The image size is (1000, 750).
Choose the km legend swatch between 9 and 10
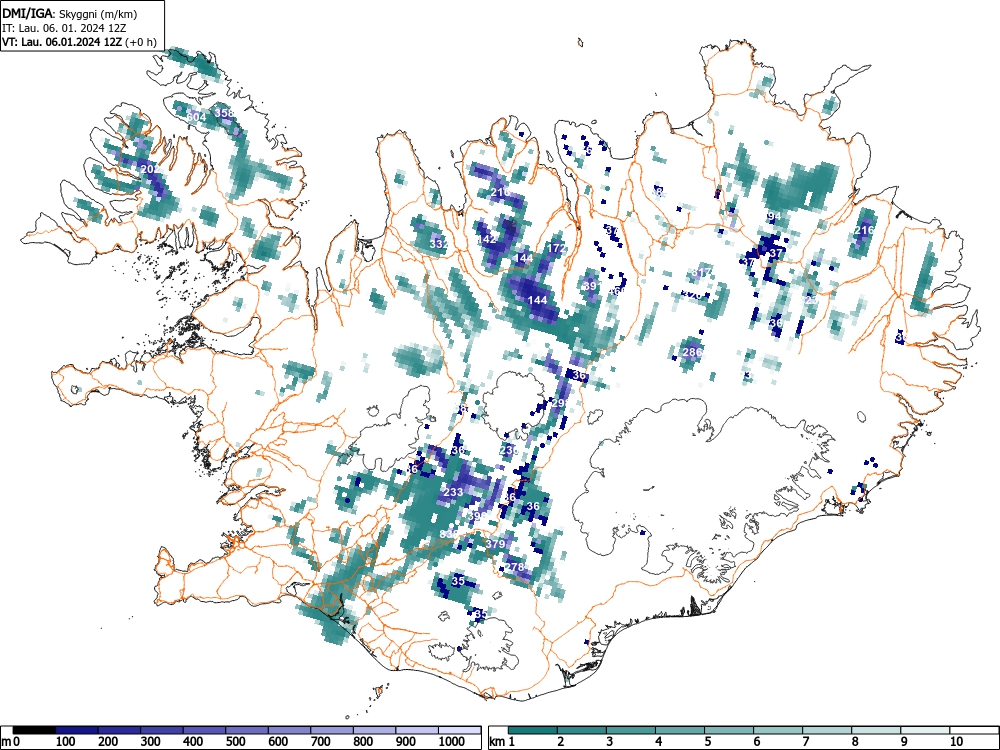925,730
